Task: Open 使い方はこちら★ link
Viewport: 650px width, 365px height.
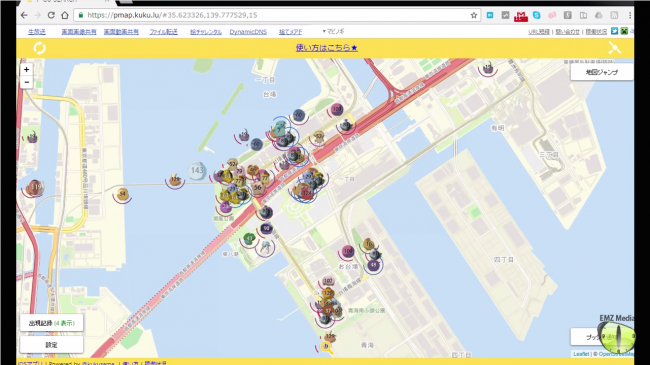Action: point(327,48)
